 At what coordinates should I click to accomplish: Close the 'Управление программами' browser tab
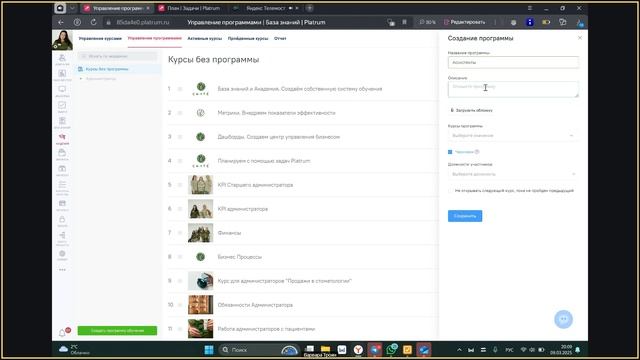[x=148, y=8]
